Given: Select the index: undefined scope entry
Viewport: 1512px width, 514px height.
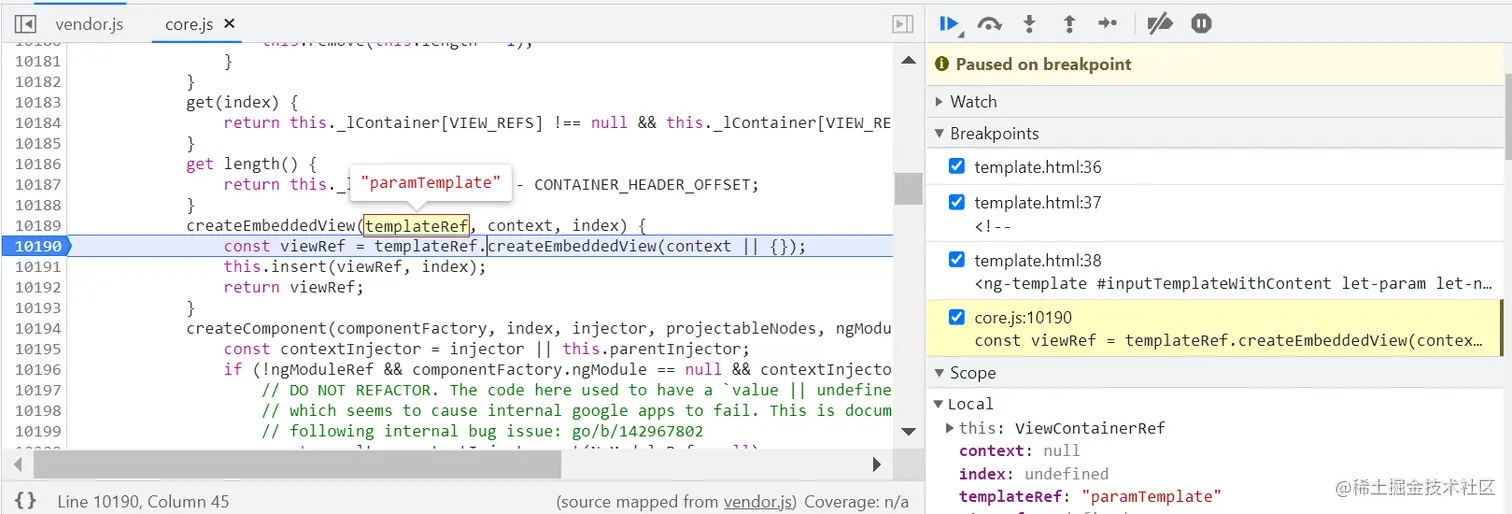Looking at the screenshot, I should coord(1033,474).
